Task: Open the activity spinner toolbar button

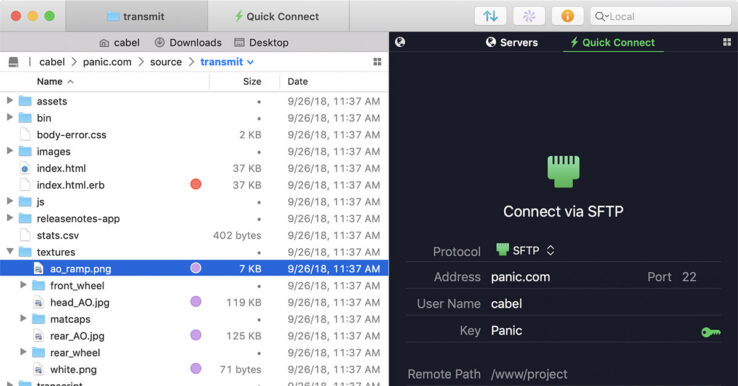Action: [529, 16]
